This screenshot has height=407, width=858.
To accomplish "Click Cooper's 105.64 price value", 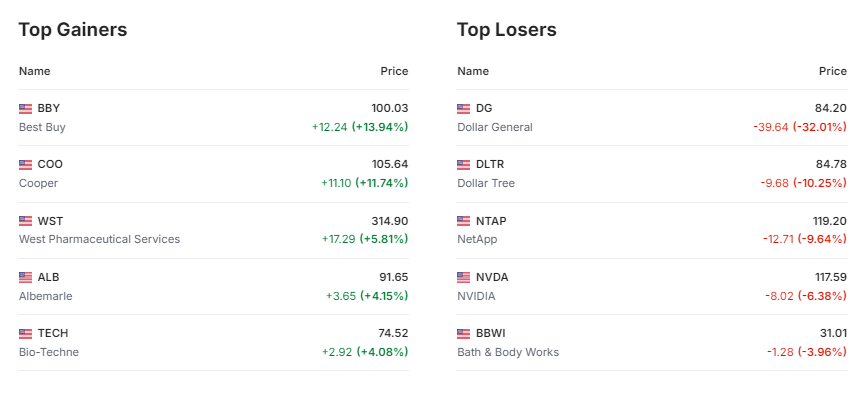I will pyautogui.click(x=389, y=164).
